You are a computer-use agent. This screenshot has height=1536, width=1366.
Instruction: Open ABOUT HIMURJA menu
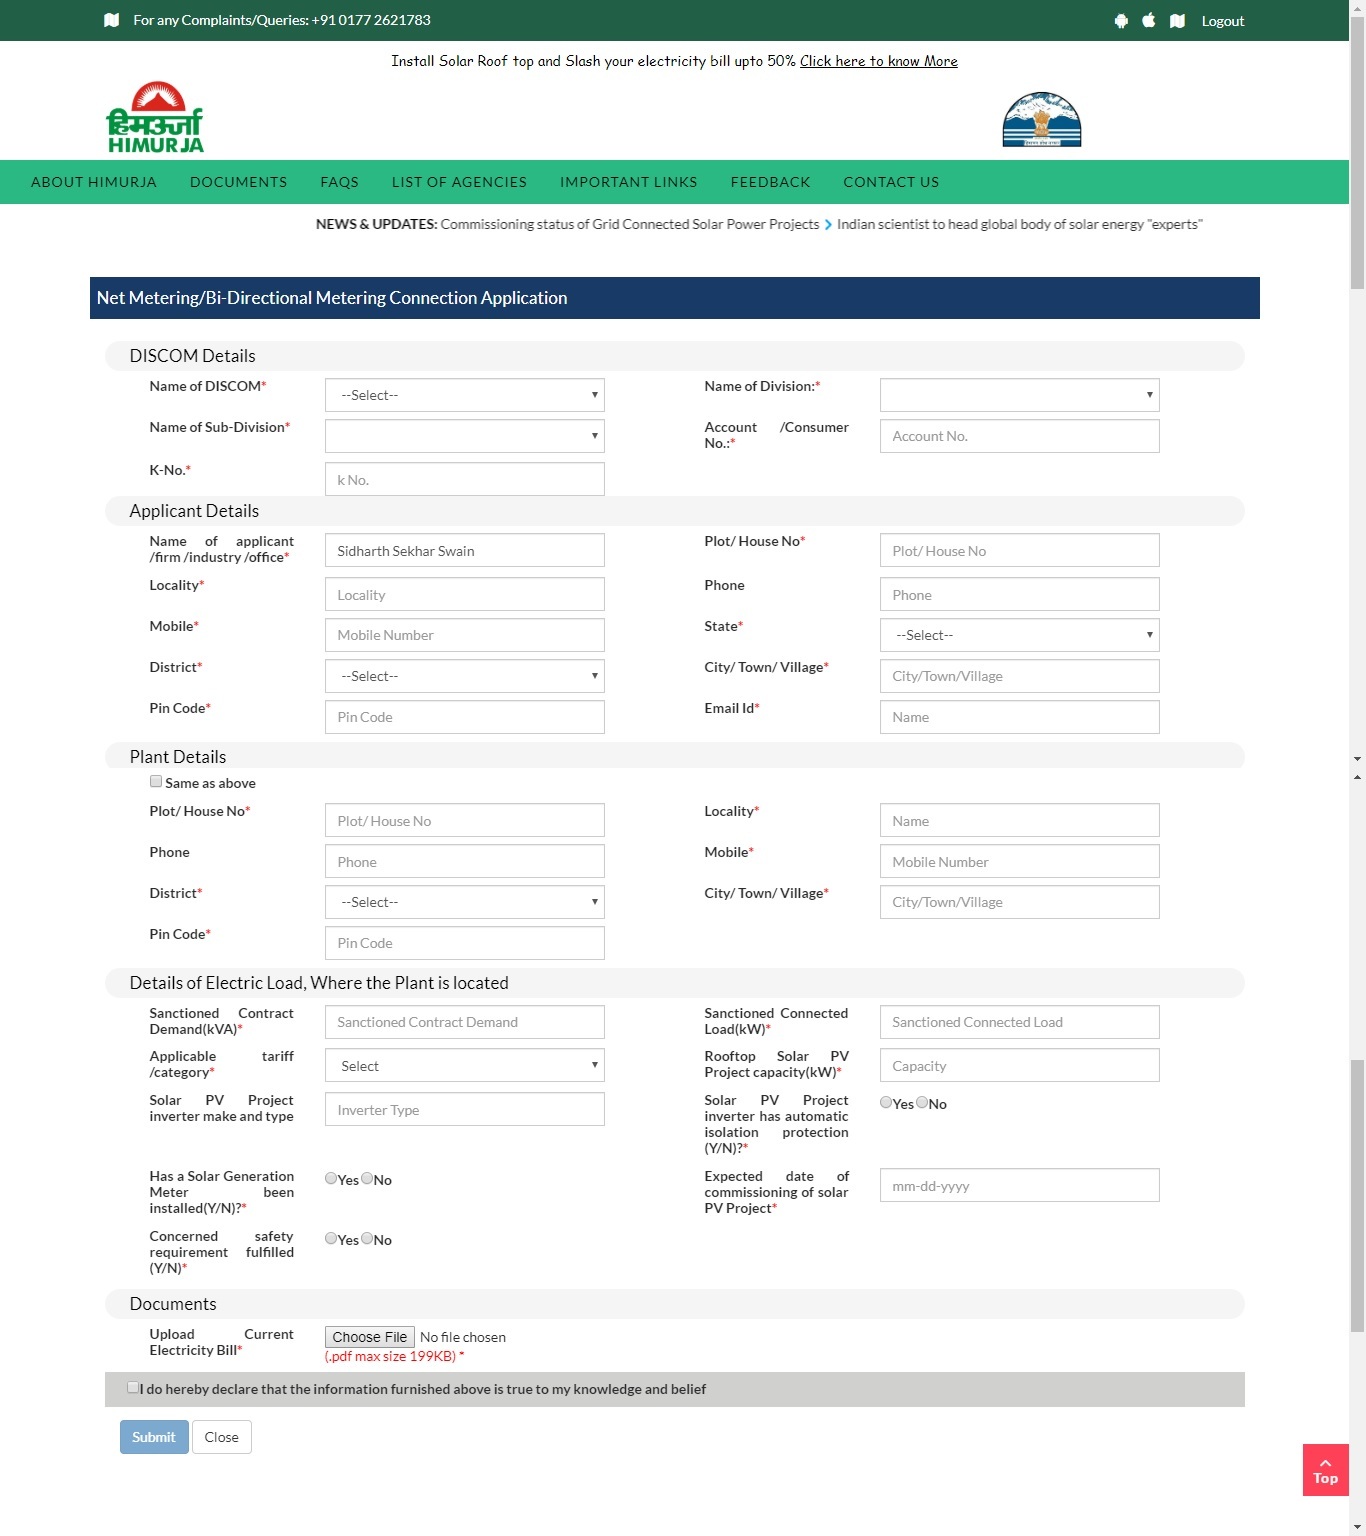point(94,182)
